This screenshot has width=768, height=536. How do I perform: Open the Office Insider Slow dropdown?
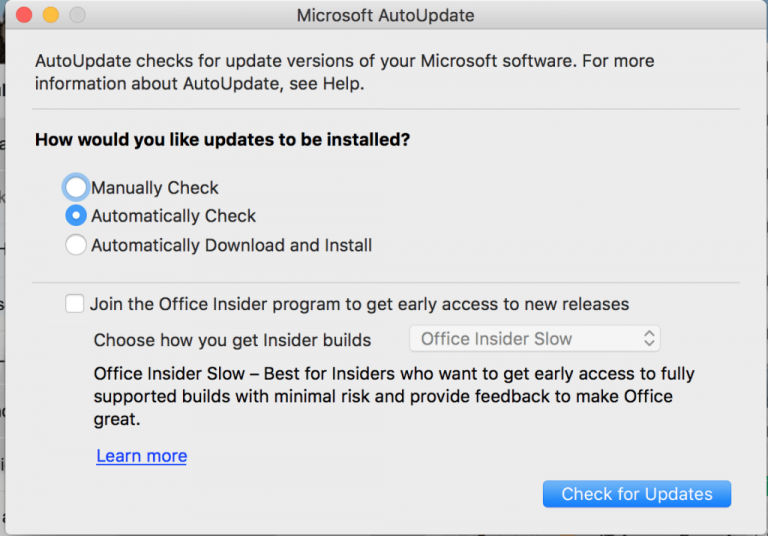click(534, 339)
